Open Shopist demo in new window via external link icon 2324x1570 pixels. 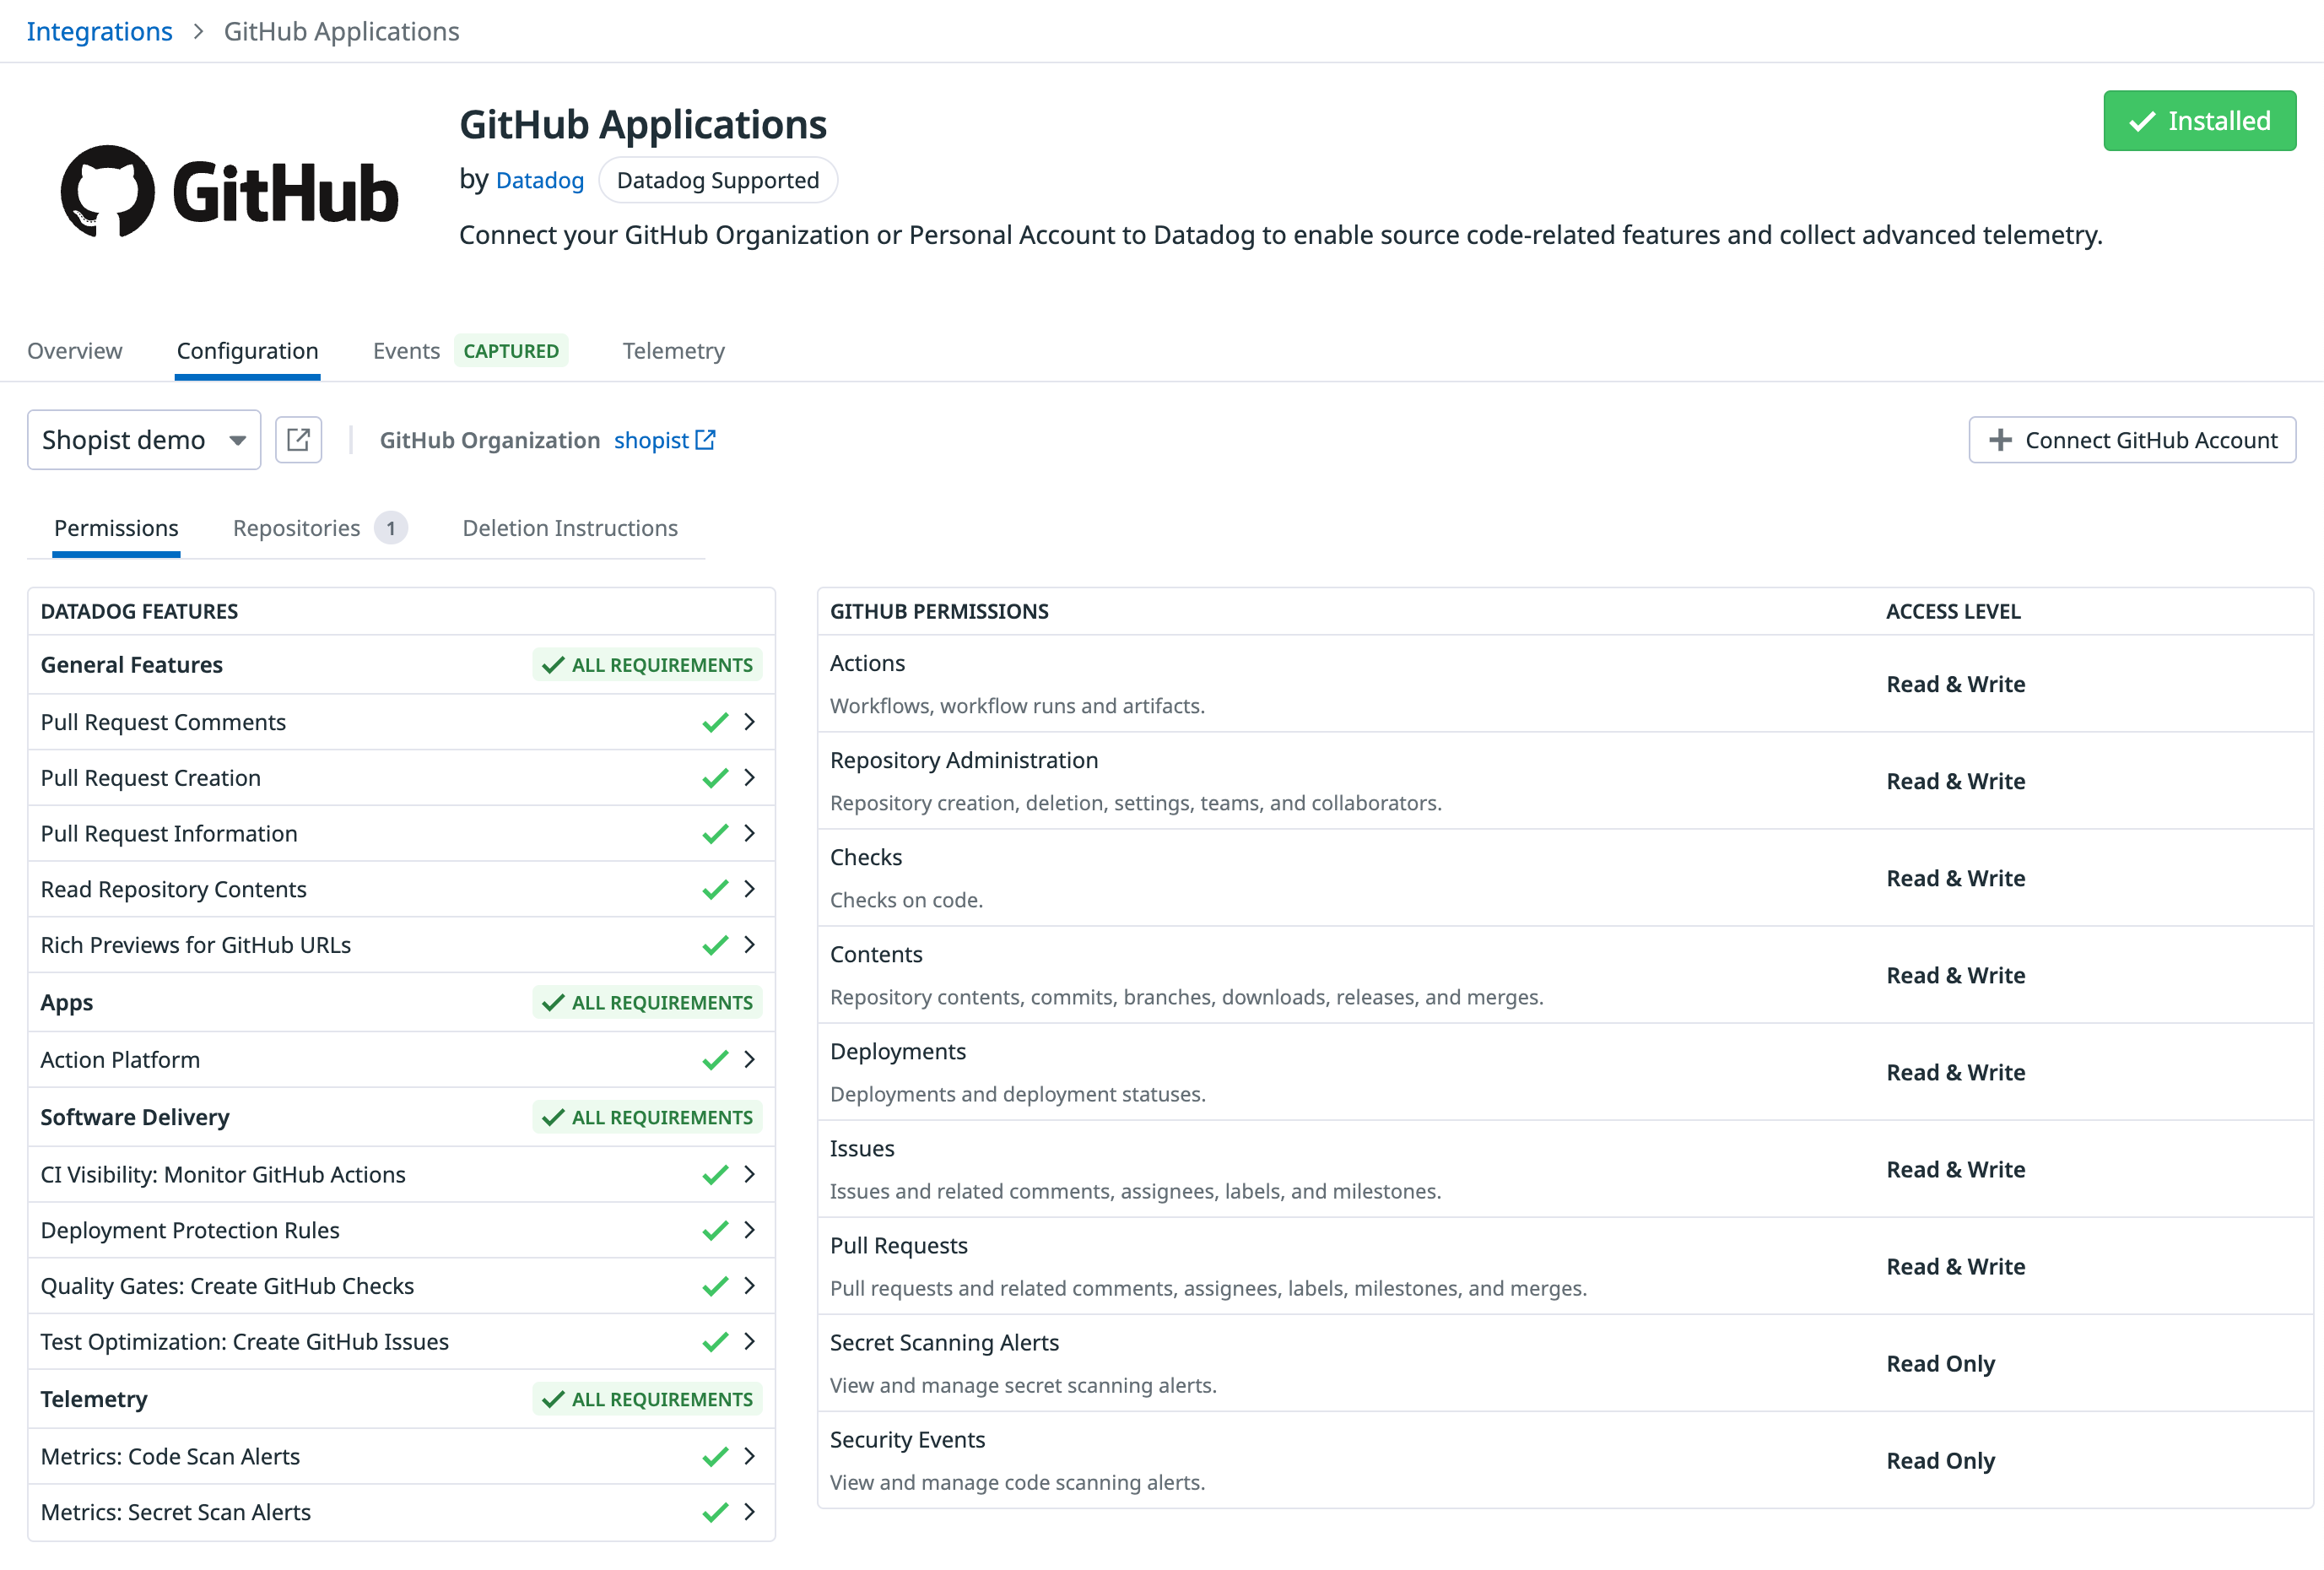[298, 439]
